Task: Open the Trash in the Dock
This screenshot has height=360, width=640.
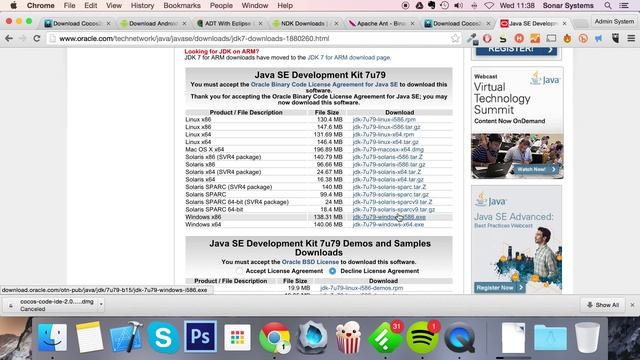Action: tap(587, 337)
